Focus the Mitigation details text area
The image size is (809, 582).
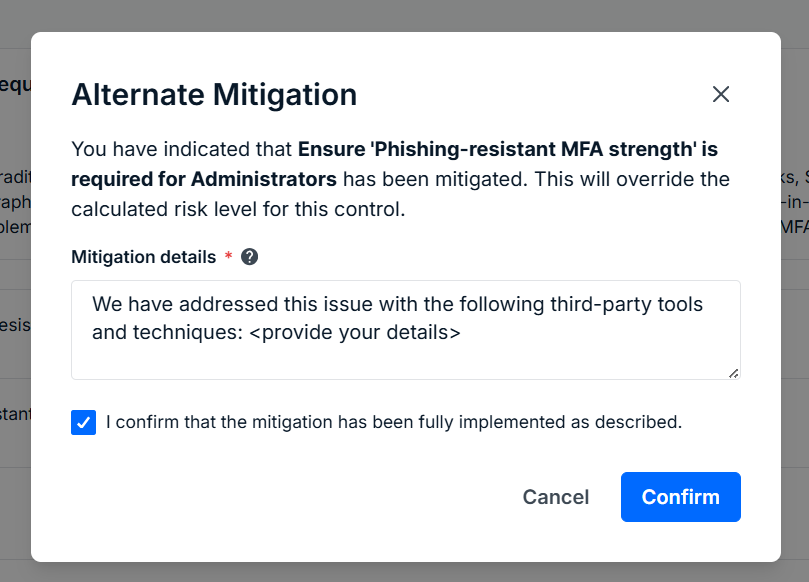click(406, 330)
